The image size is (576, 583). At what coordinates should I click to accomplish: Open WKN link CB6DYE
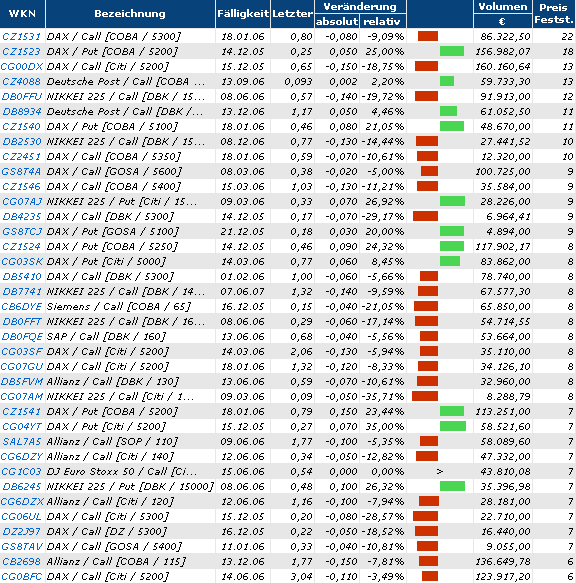22,306
